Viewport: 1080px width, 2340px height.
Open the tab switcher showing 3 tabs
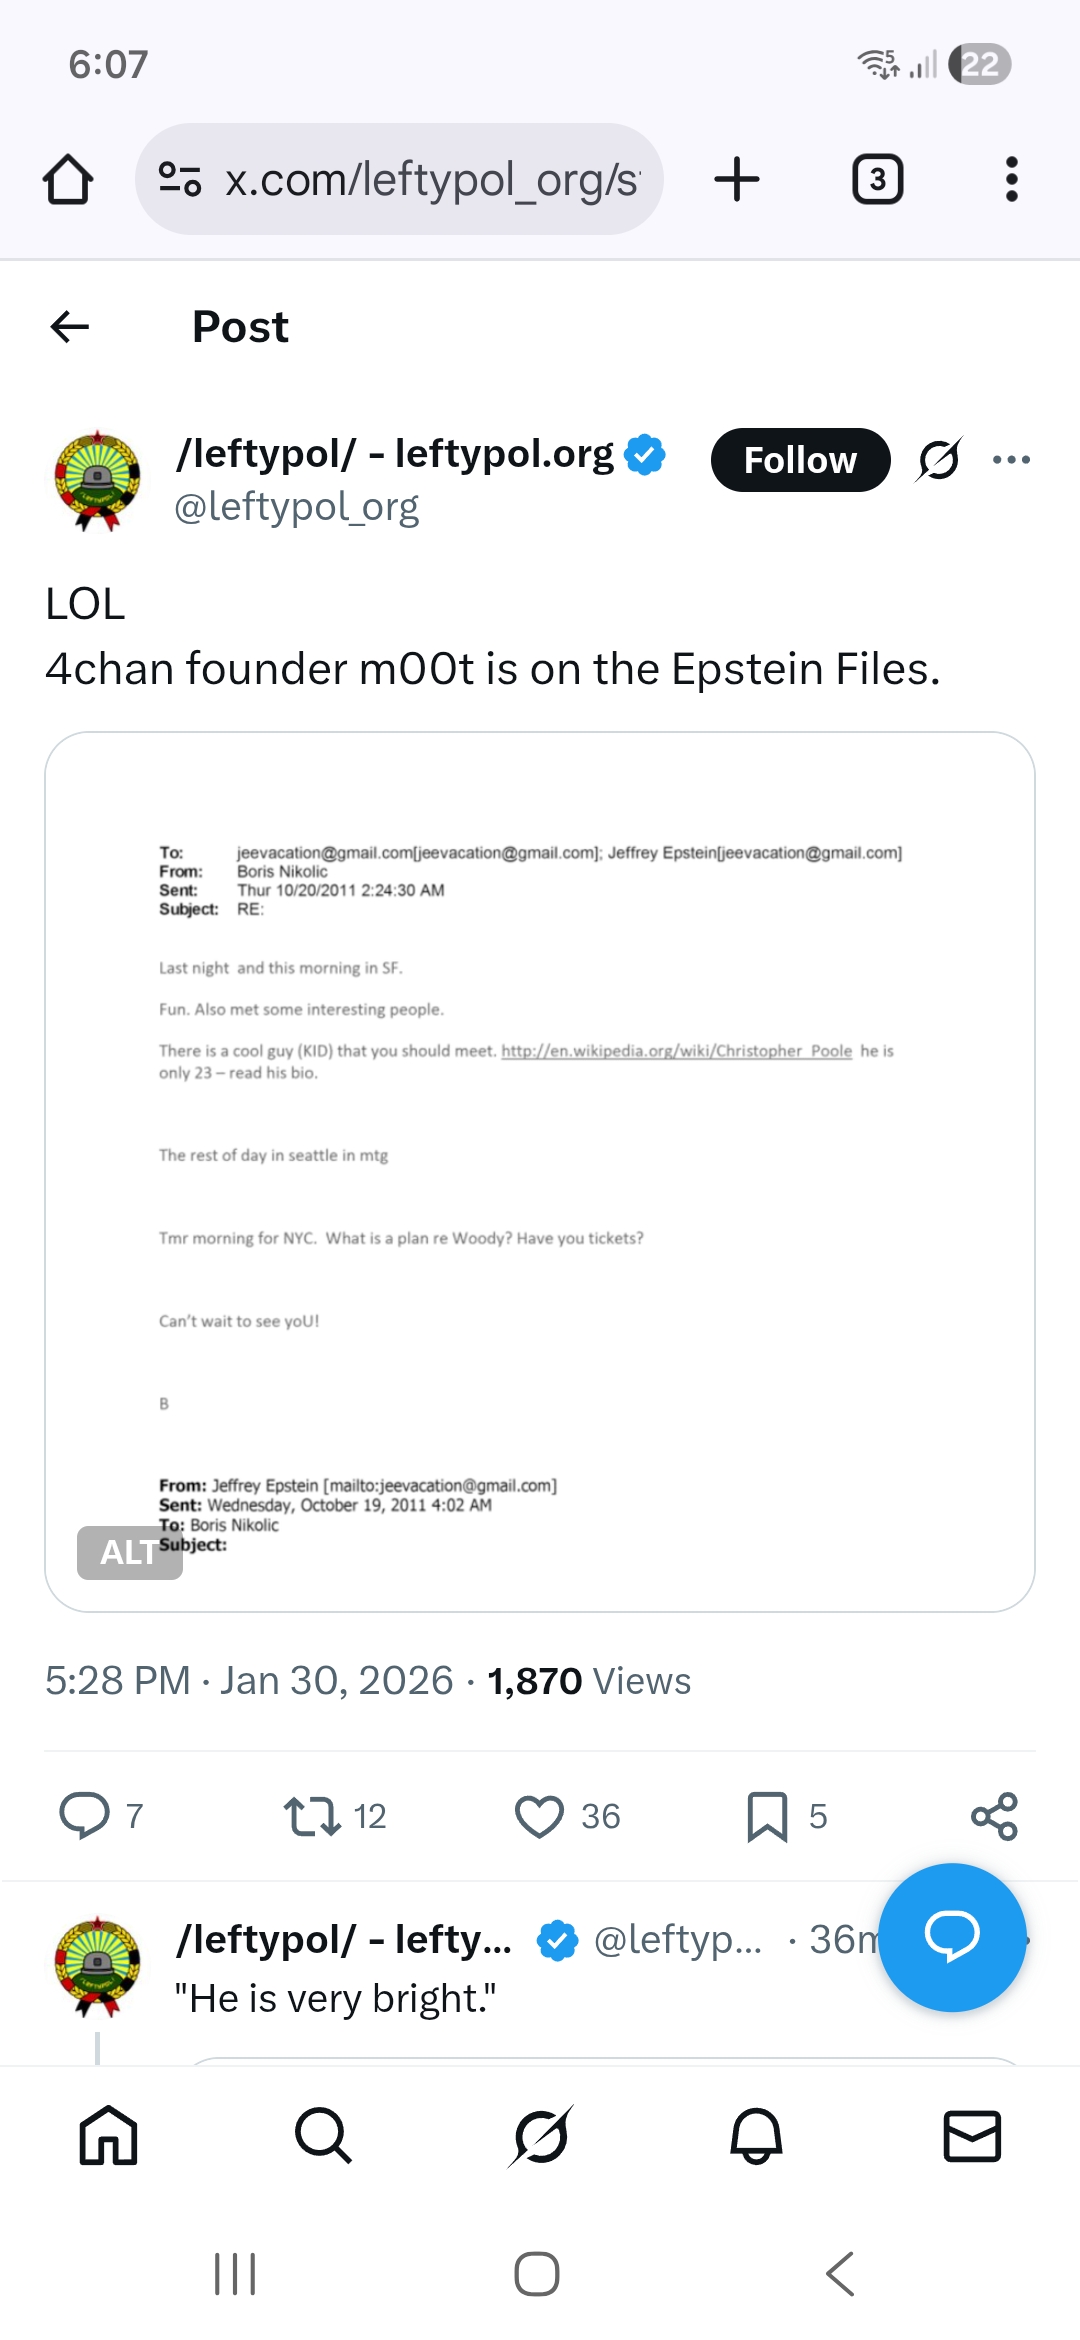pos(877,180)
